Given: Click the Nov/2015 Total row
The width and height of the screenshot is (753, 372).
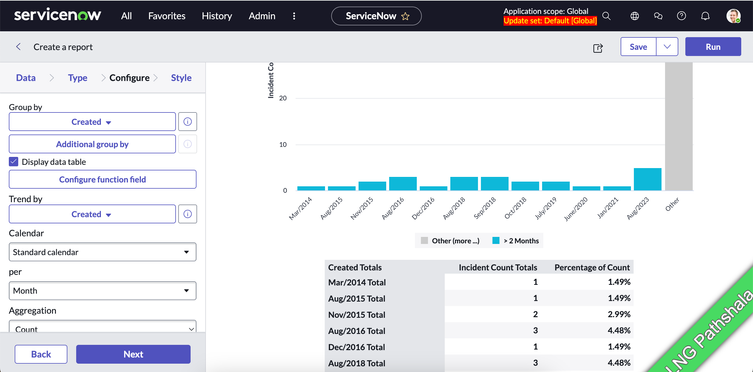Looking at the screenshot, I should coord(479,314).
